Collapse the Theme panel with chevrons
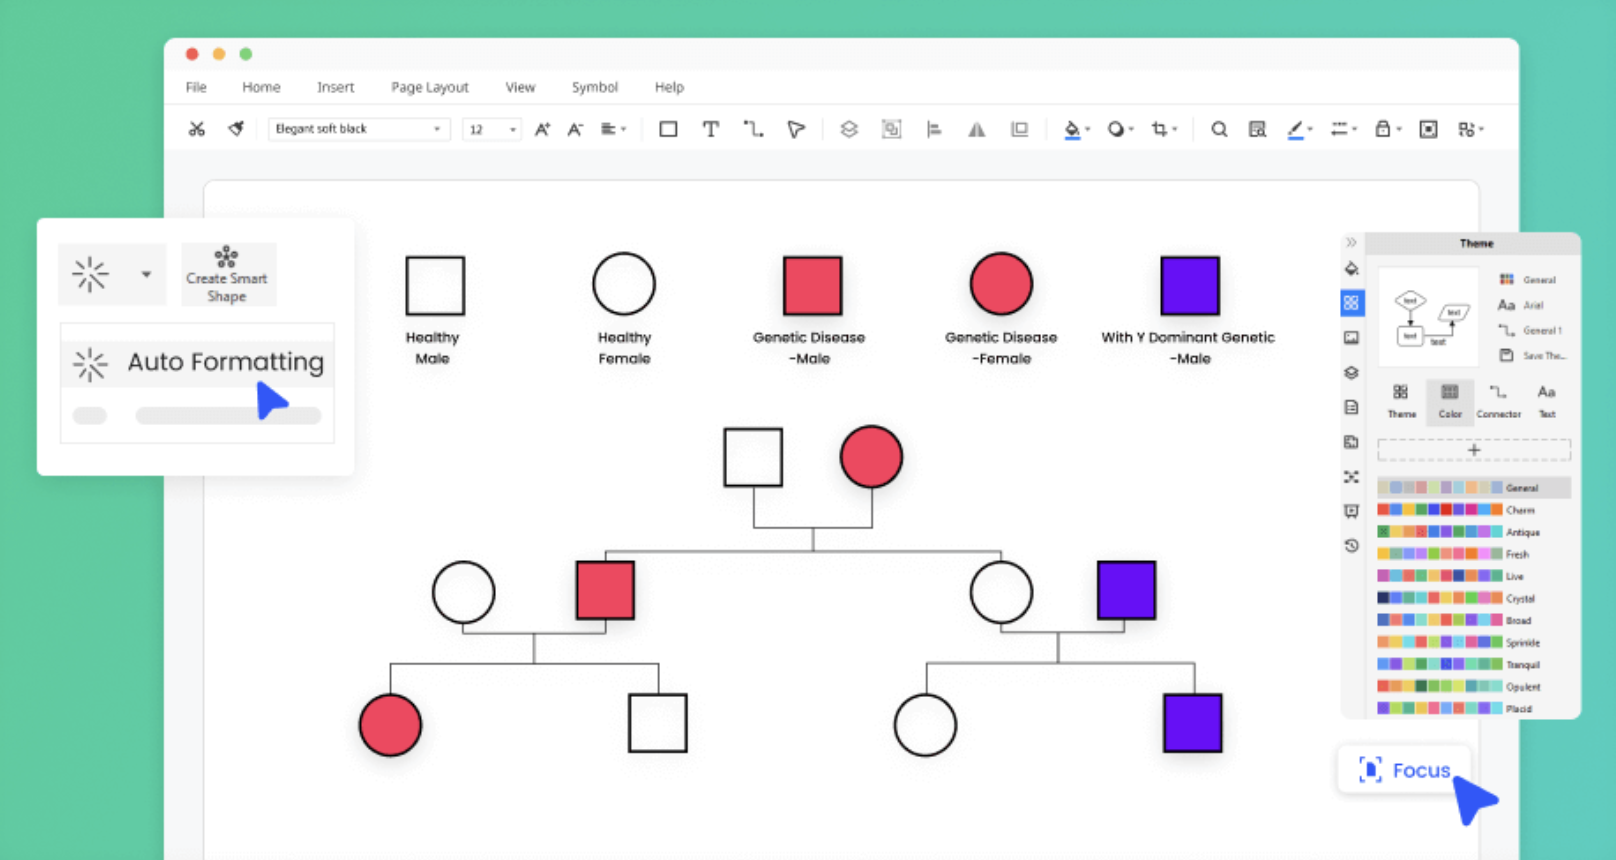1616x860 pixels. [1351, 243]
